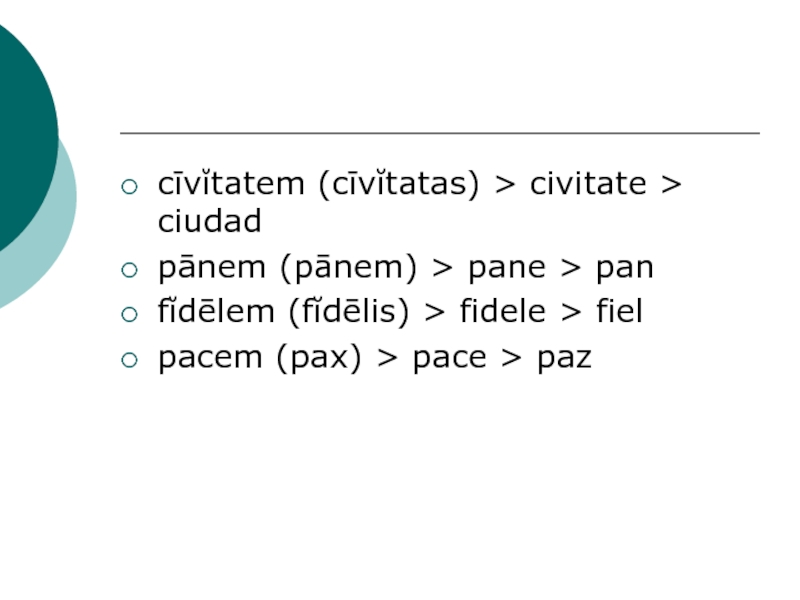
Task: Click the word "fĭdēlem" starting the third bullet
Action: [x=216, y=312]
